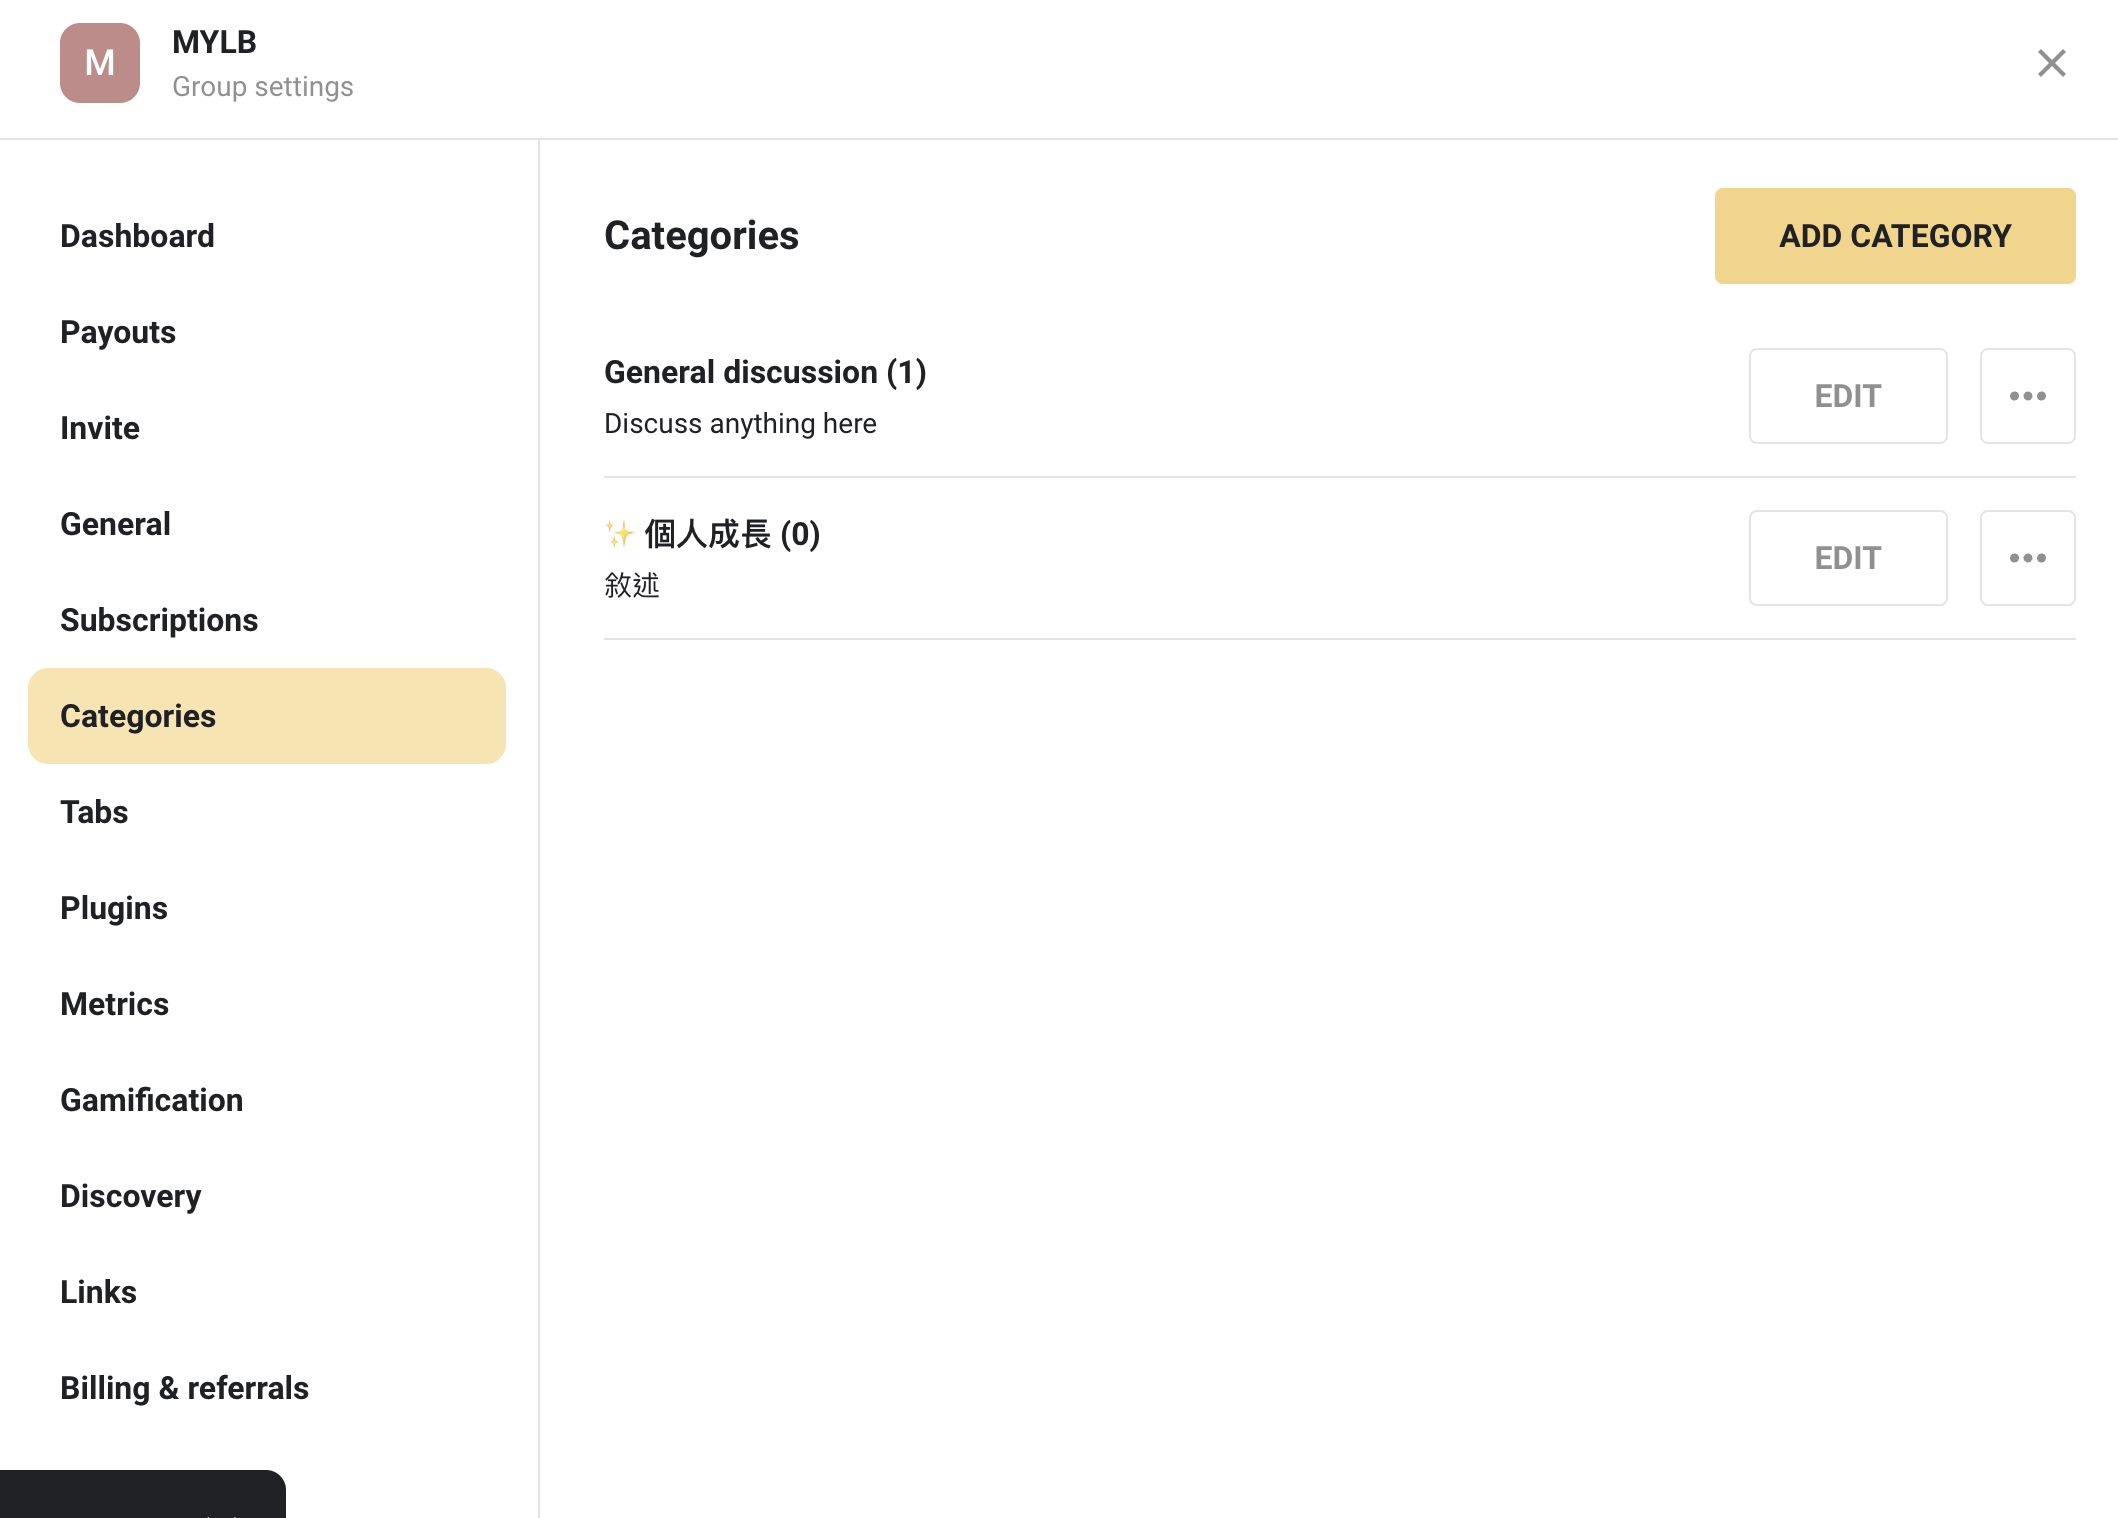The image size is (2118, 1518).
Task: Click the sparkle emoji beside 個人成長
Action: tap(619, 534)
